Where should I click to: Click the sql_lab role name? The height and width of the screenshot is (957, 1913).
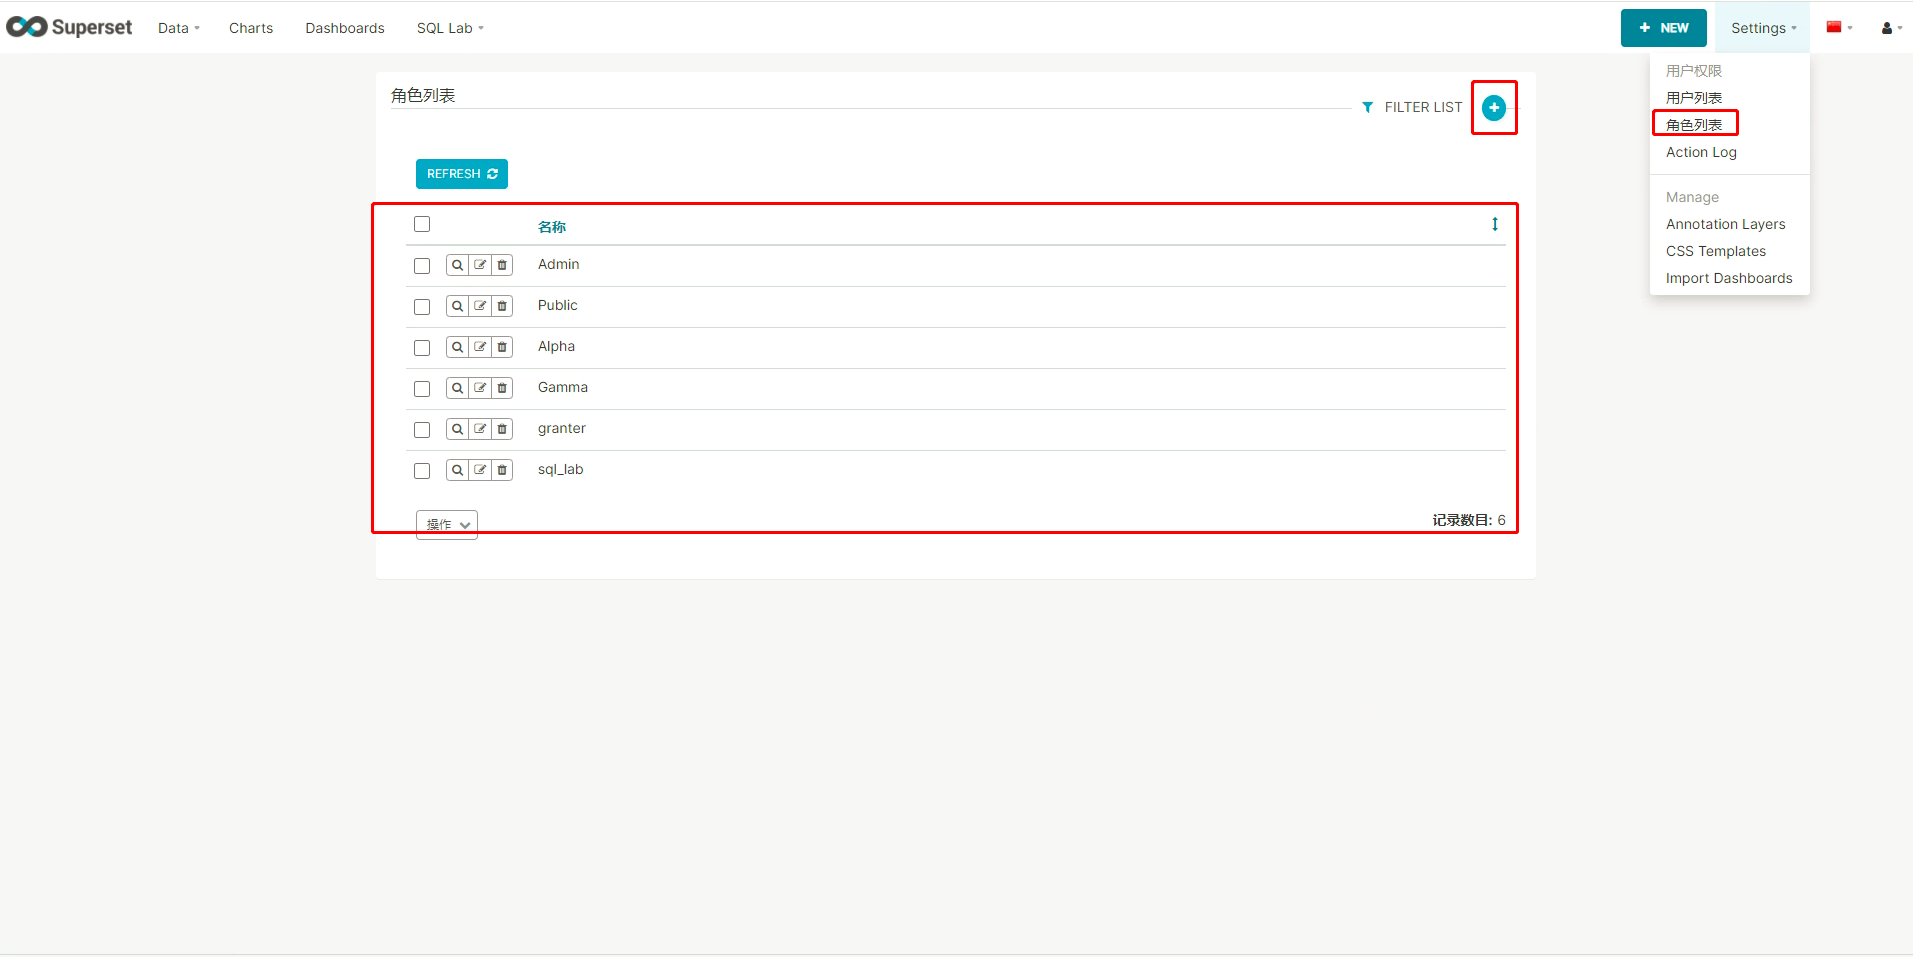click(x=561, y=469)
